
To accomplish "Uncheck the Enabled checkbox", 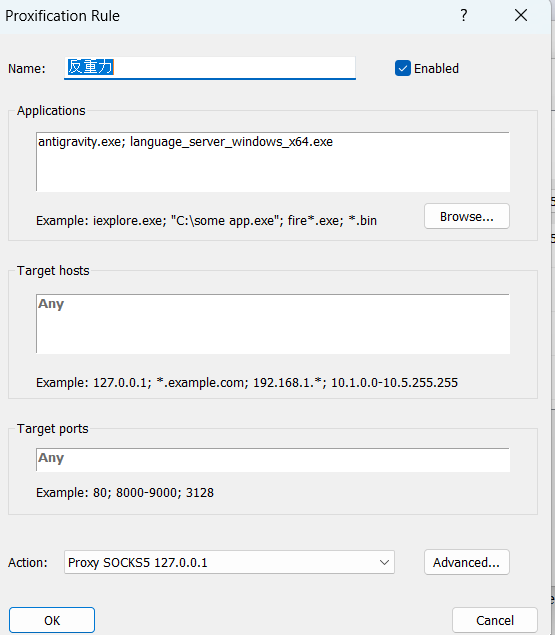I will pyautogui.click(x=403, y=68).
